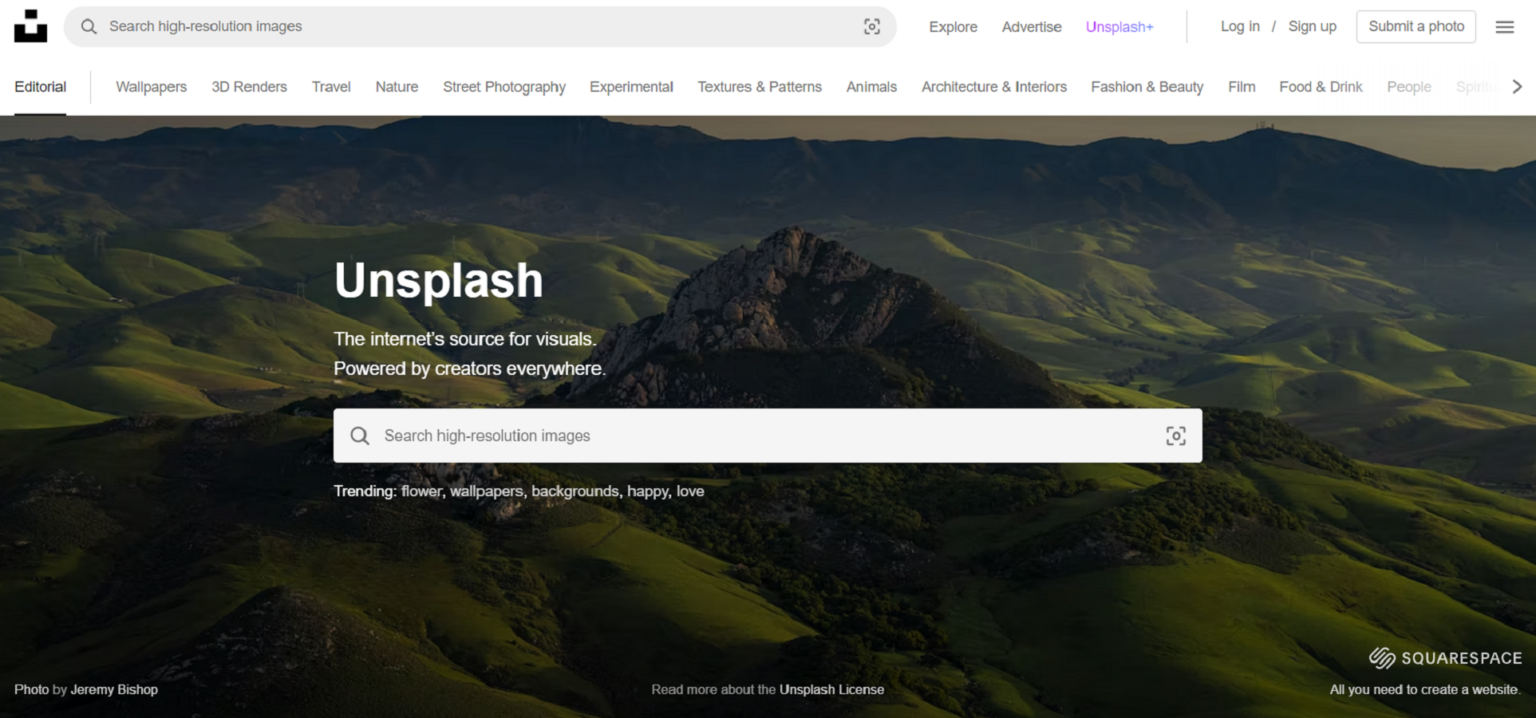The image size is (1536, 718).
Task: Switch to the Architecture & Interiors tab
Action: (x=994, y=87)
